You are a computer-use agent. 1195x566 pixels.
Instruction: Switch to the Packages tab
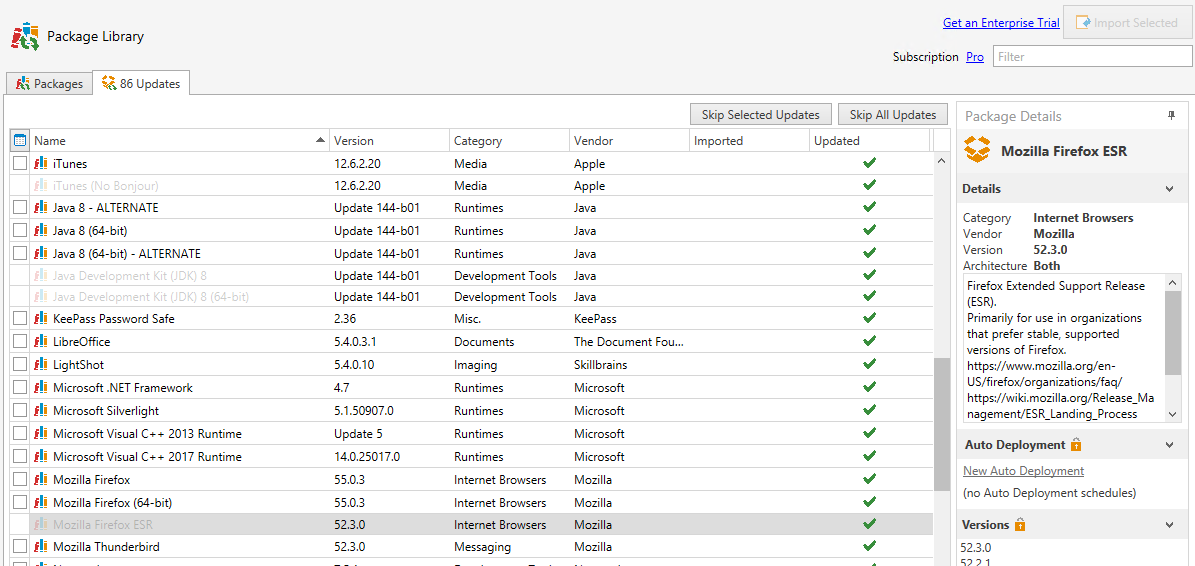pos(49,84)
